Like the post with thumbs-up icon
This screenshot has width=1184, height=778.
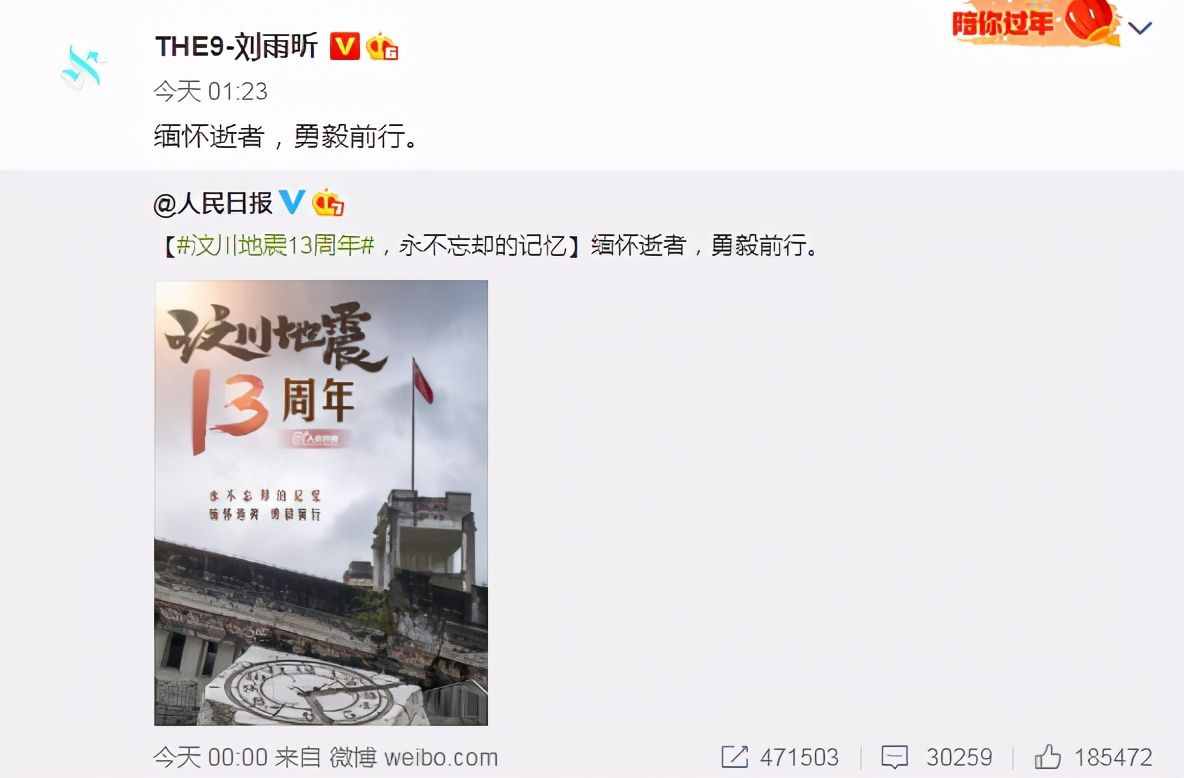(1047, 756)
